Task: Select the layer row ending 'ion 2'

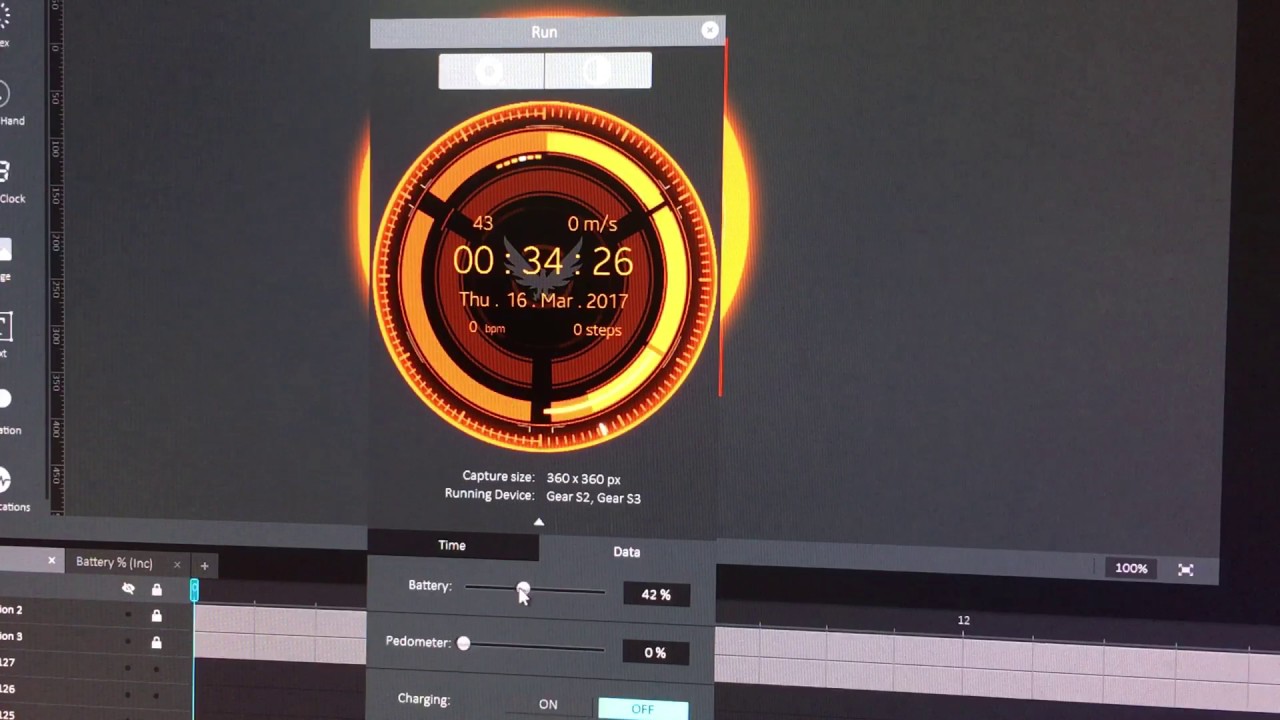Action: point(96,613)
